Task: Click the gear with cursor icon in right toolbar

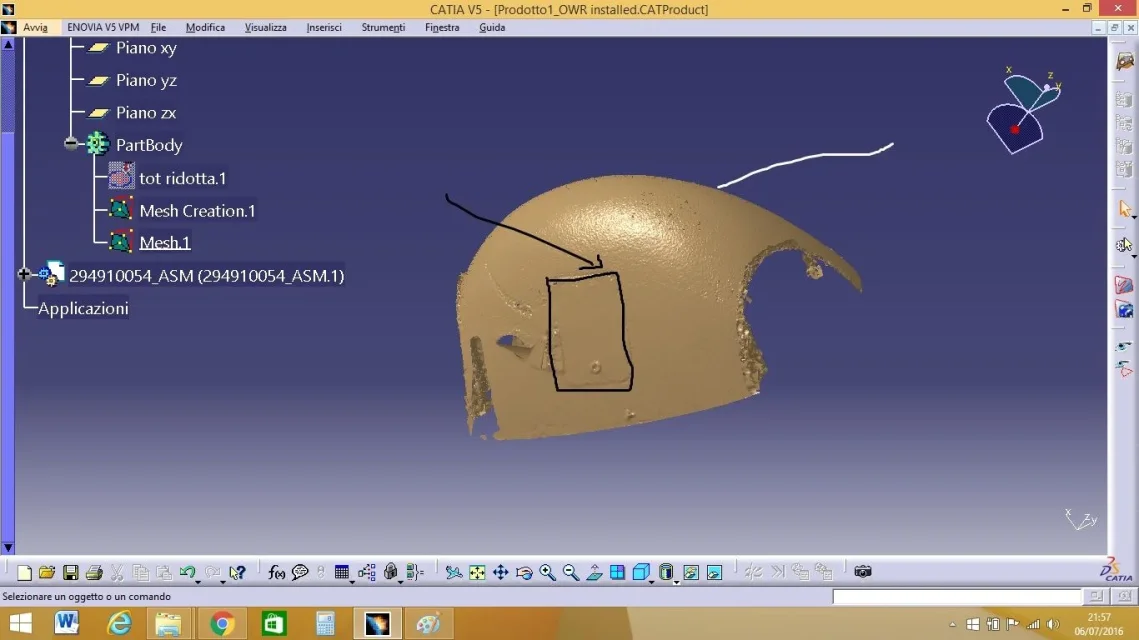Action: [x=1124, y=245]
